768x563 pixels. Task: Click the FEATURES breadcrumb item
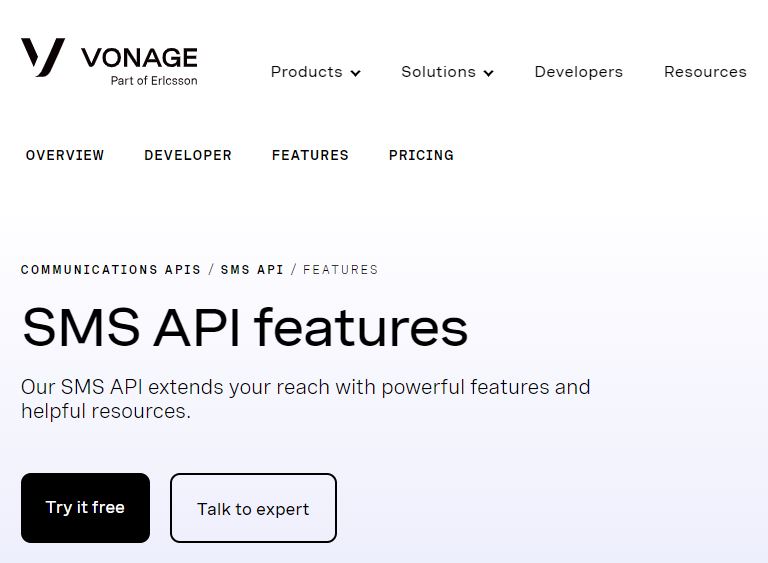341,270
